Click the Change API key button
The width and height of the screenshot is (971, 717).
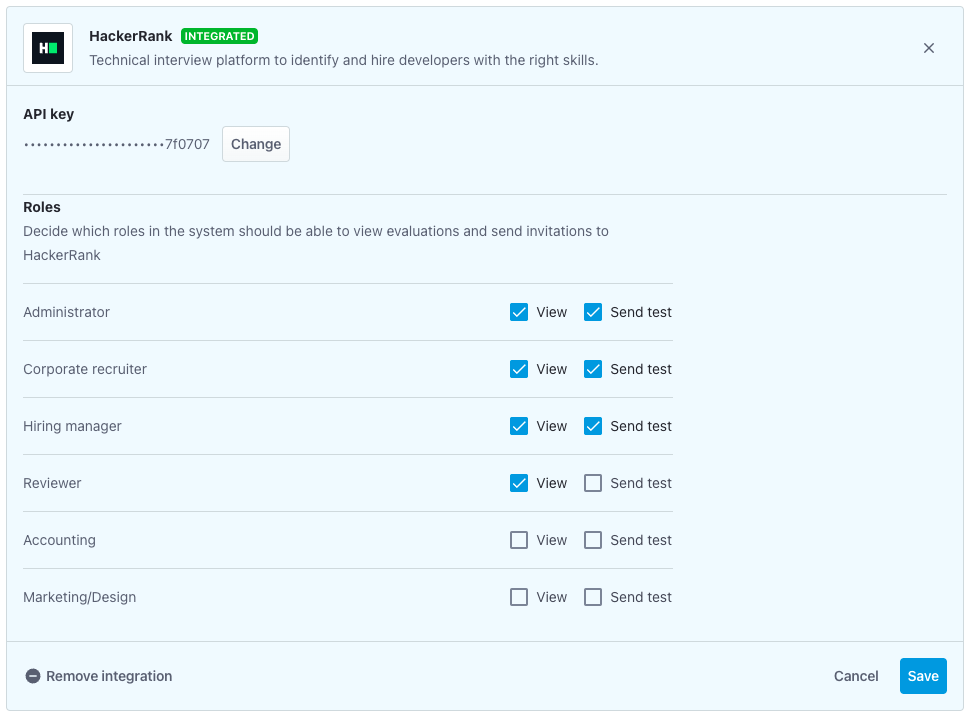[256, 144]
